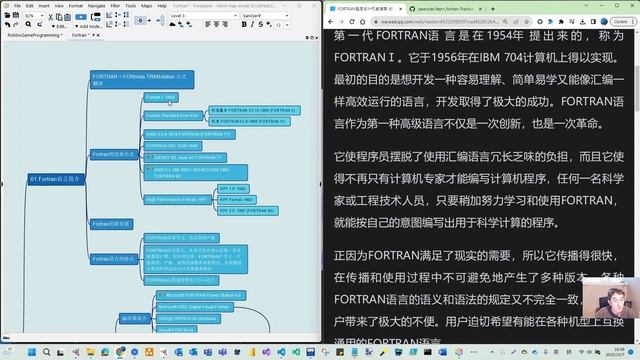Select the 'Fortran的发展历史' node

click(114, 154)
